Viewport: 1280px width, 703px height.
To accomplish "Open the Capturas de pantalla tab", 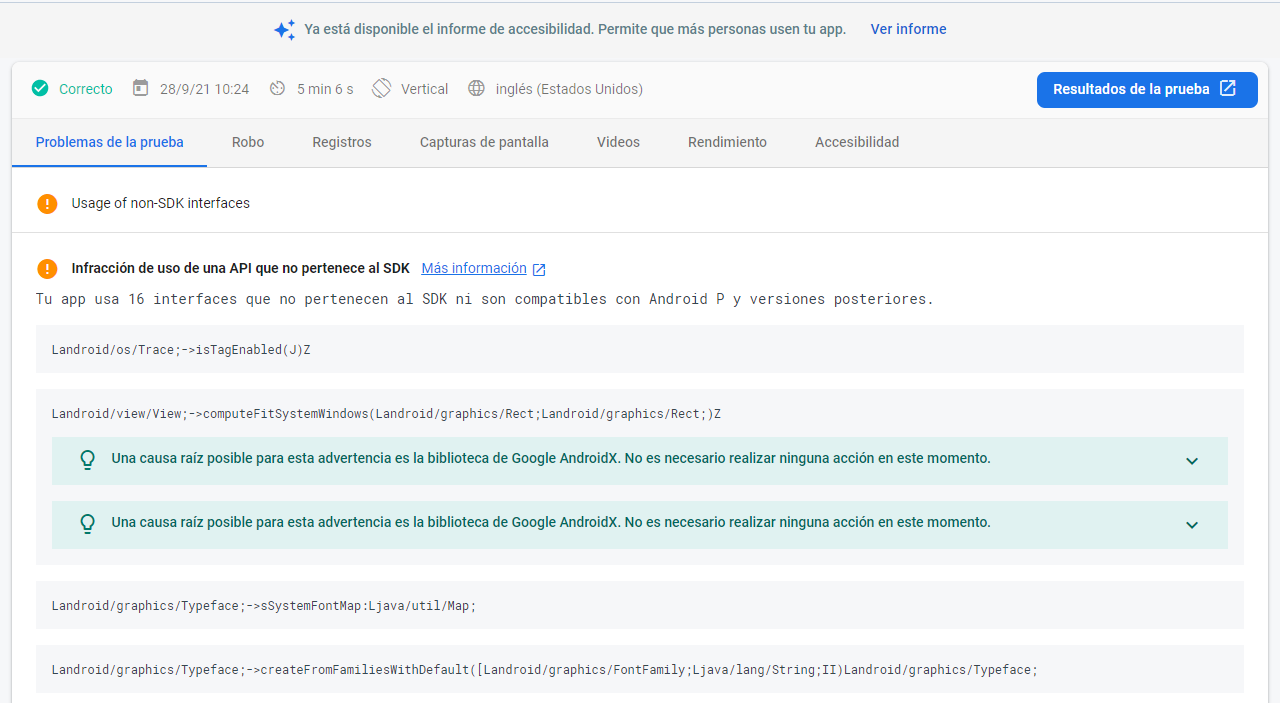I will coord(484,142).
